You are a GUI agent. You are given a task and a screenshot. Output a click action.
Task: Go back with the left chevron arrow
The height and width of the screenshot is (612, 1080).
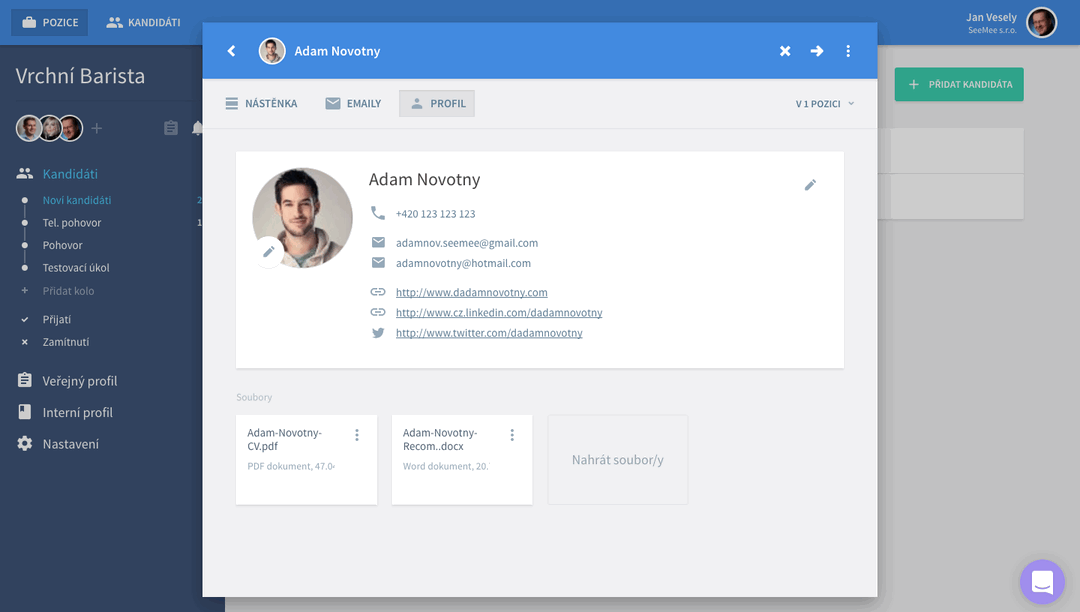point(231,51)
